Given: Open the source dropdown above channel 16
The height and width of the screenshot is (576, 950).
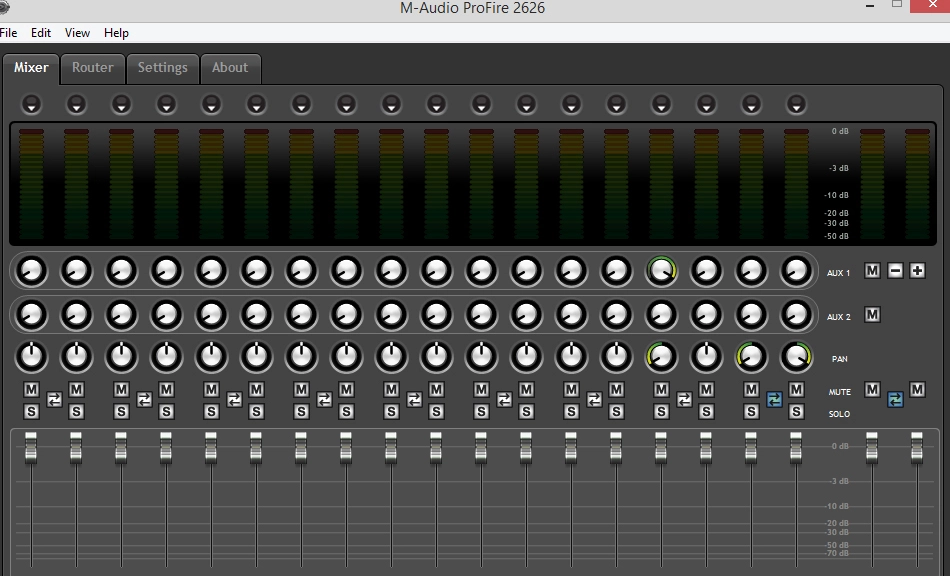Looking at the screenshot, I should (706, 104).
